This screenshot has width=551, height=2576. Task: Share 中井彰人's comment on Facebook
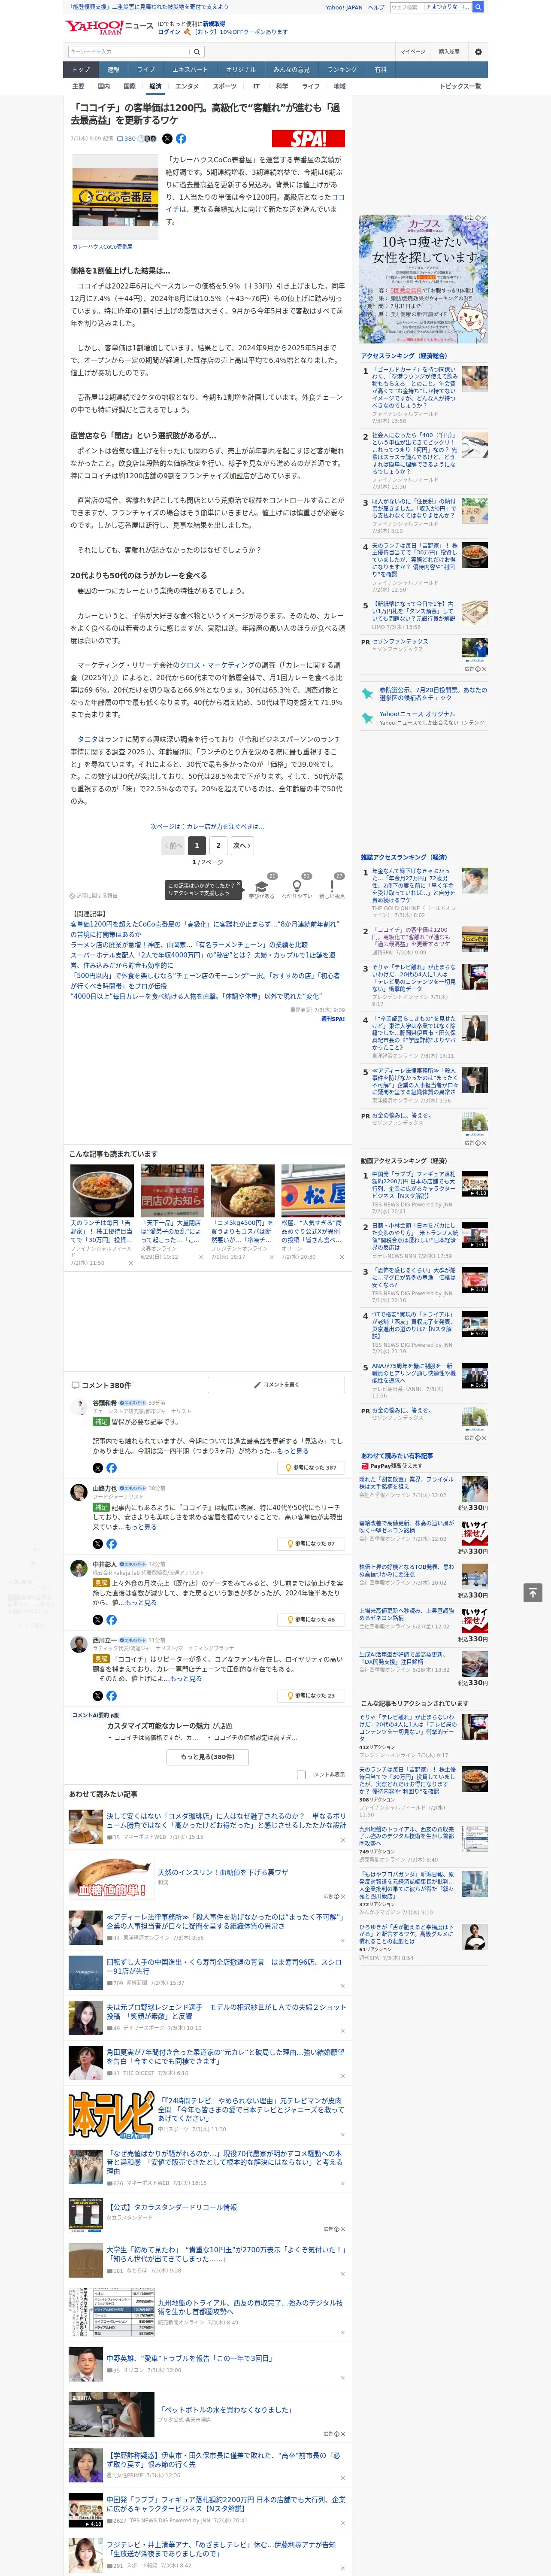(x=111, y=1620)
